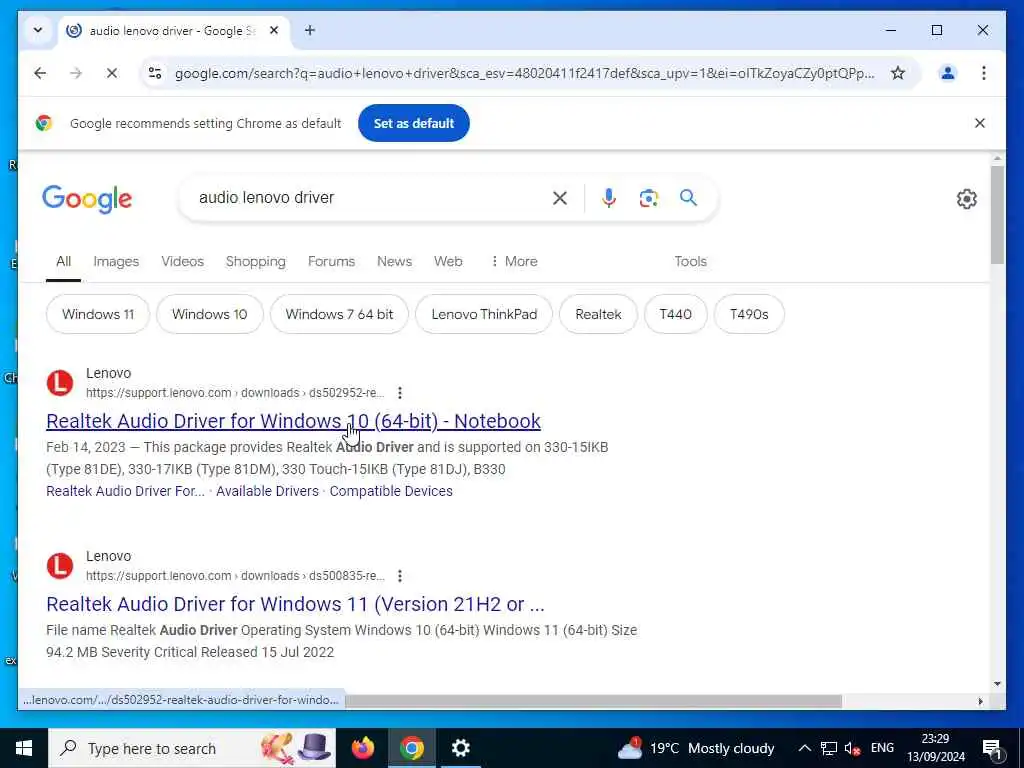The height and width of the screenshot is (768, 1024).
Task: Show hidden system tray icons
Action: [805, 748]
